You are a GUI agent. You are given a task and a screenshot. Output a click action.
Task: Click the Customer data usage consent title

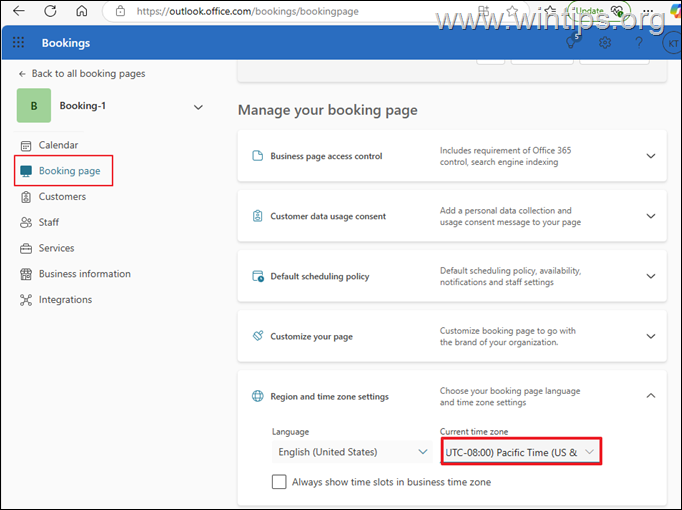click(328, 216)
